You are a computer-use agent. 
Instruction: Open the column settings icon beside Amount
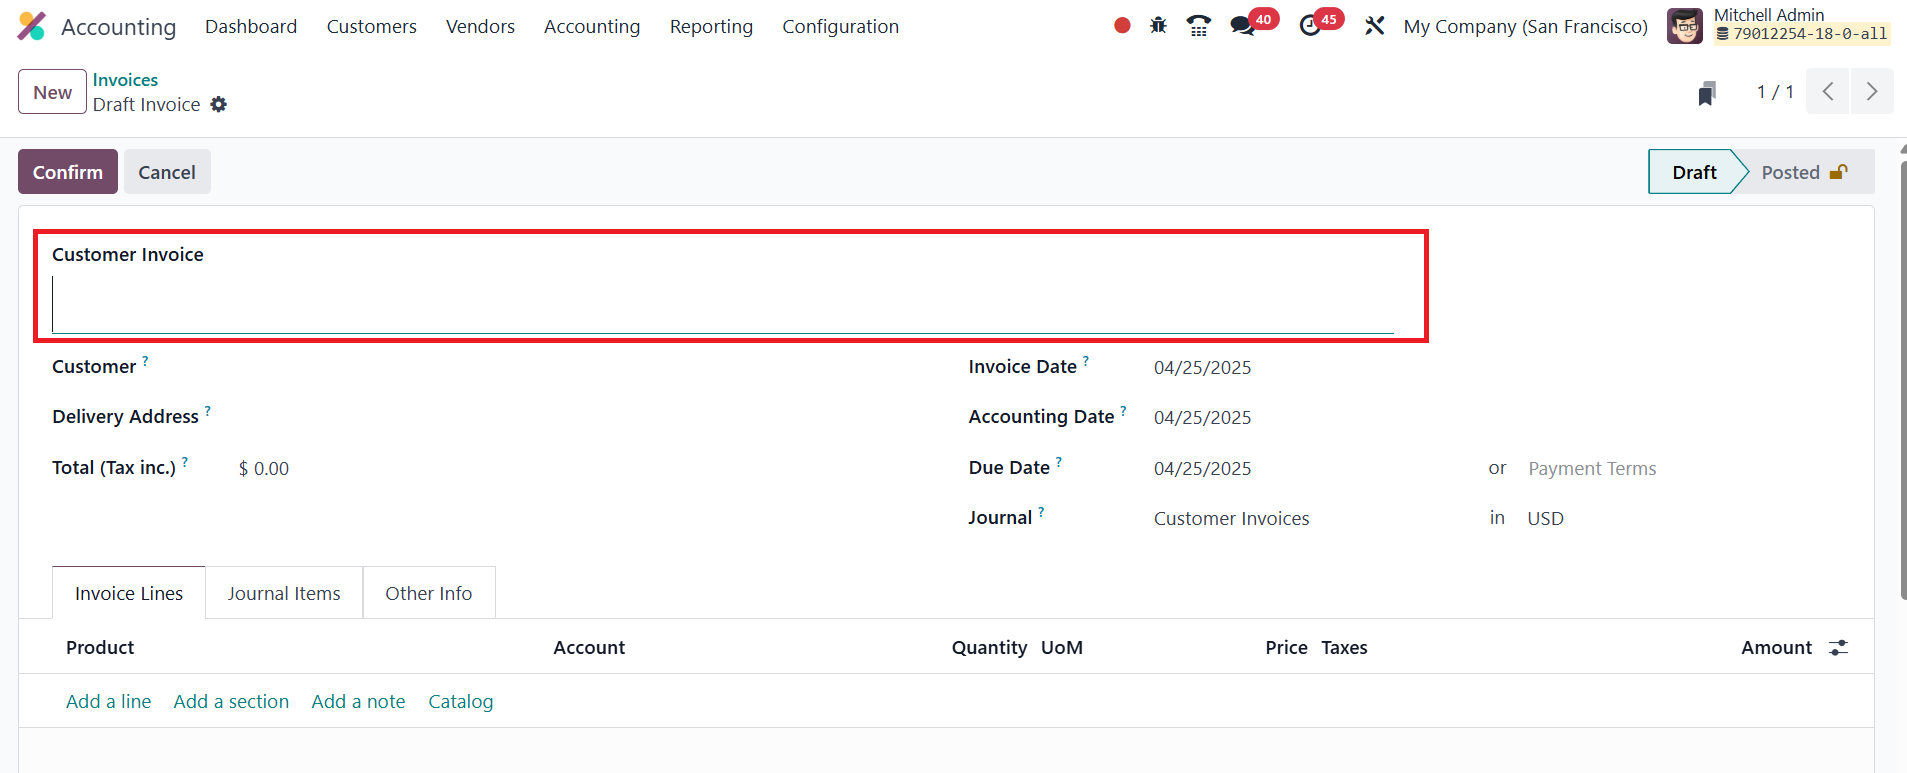pyautogui.click(x=1838, y=648)
